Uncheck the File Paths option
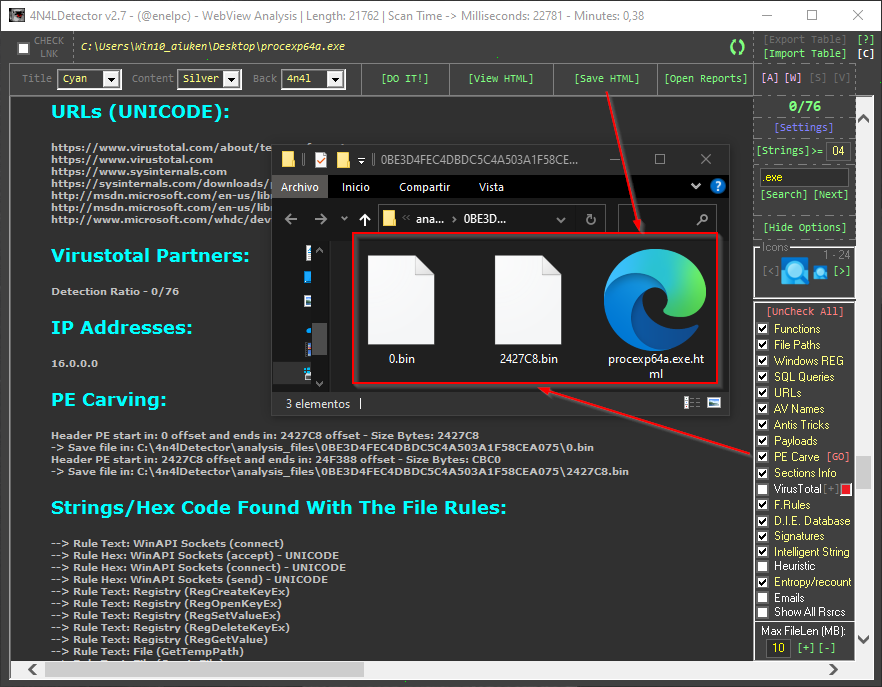The width and height of the screenshot is (882, 687). (x=763, y=344)
